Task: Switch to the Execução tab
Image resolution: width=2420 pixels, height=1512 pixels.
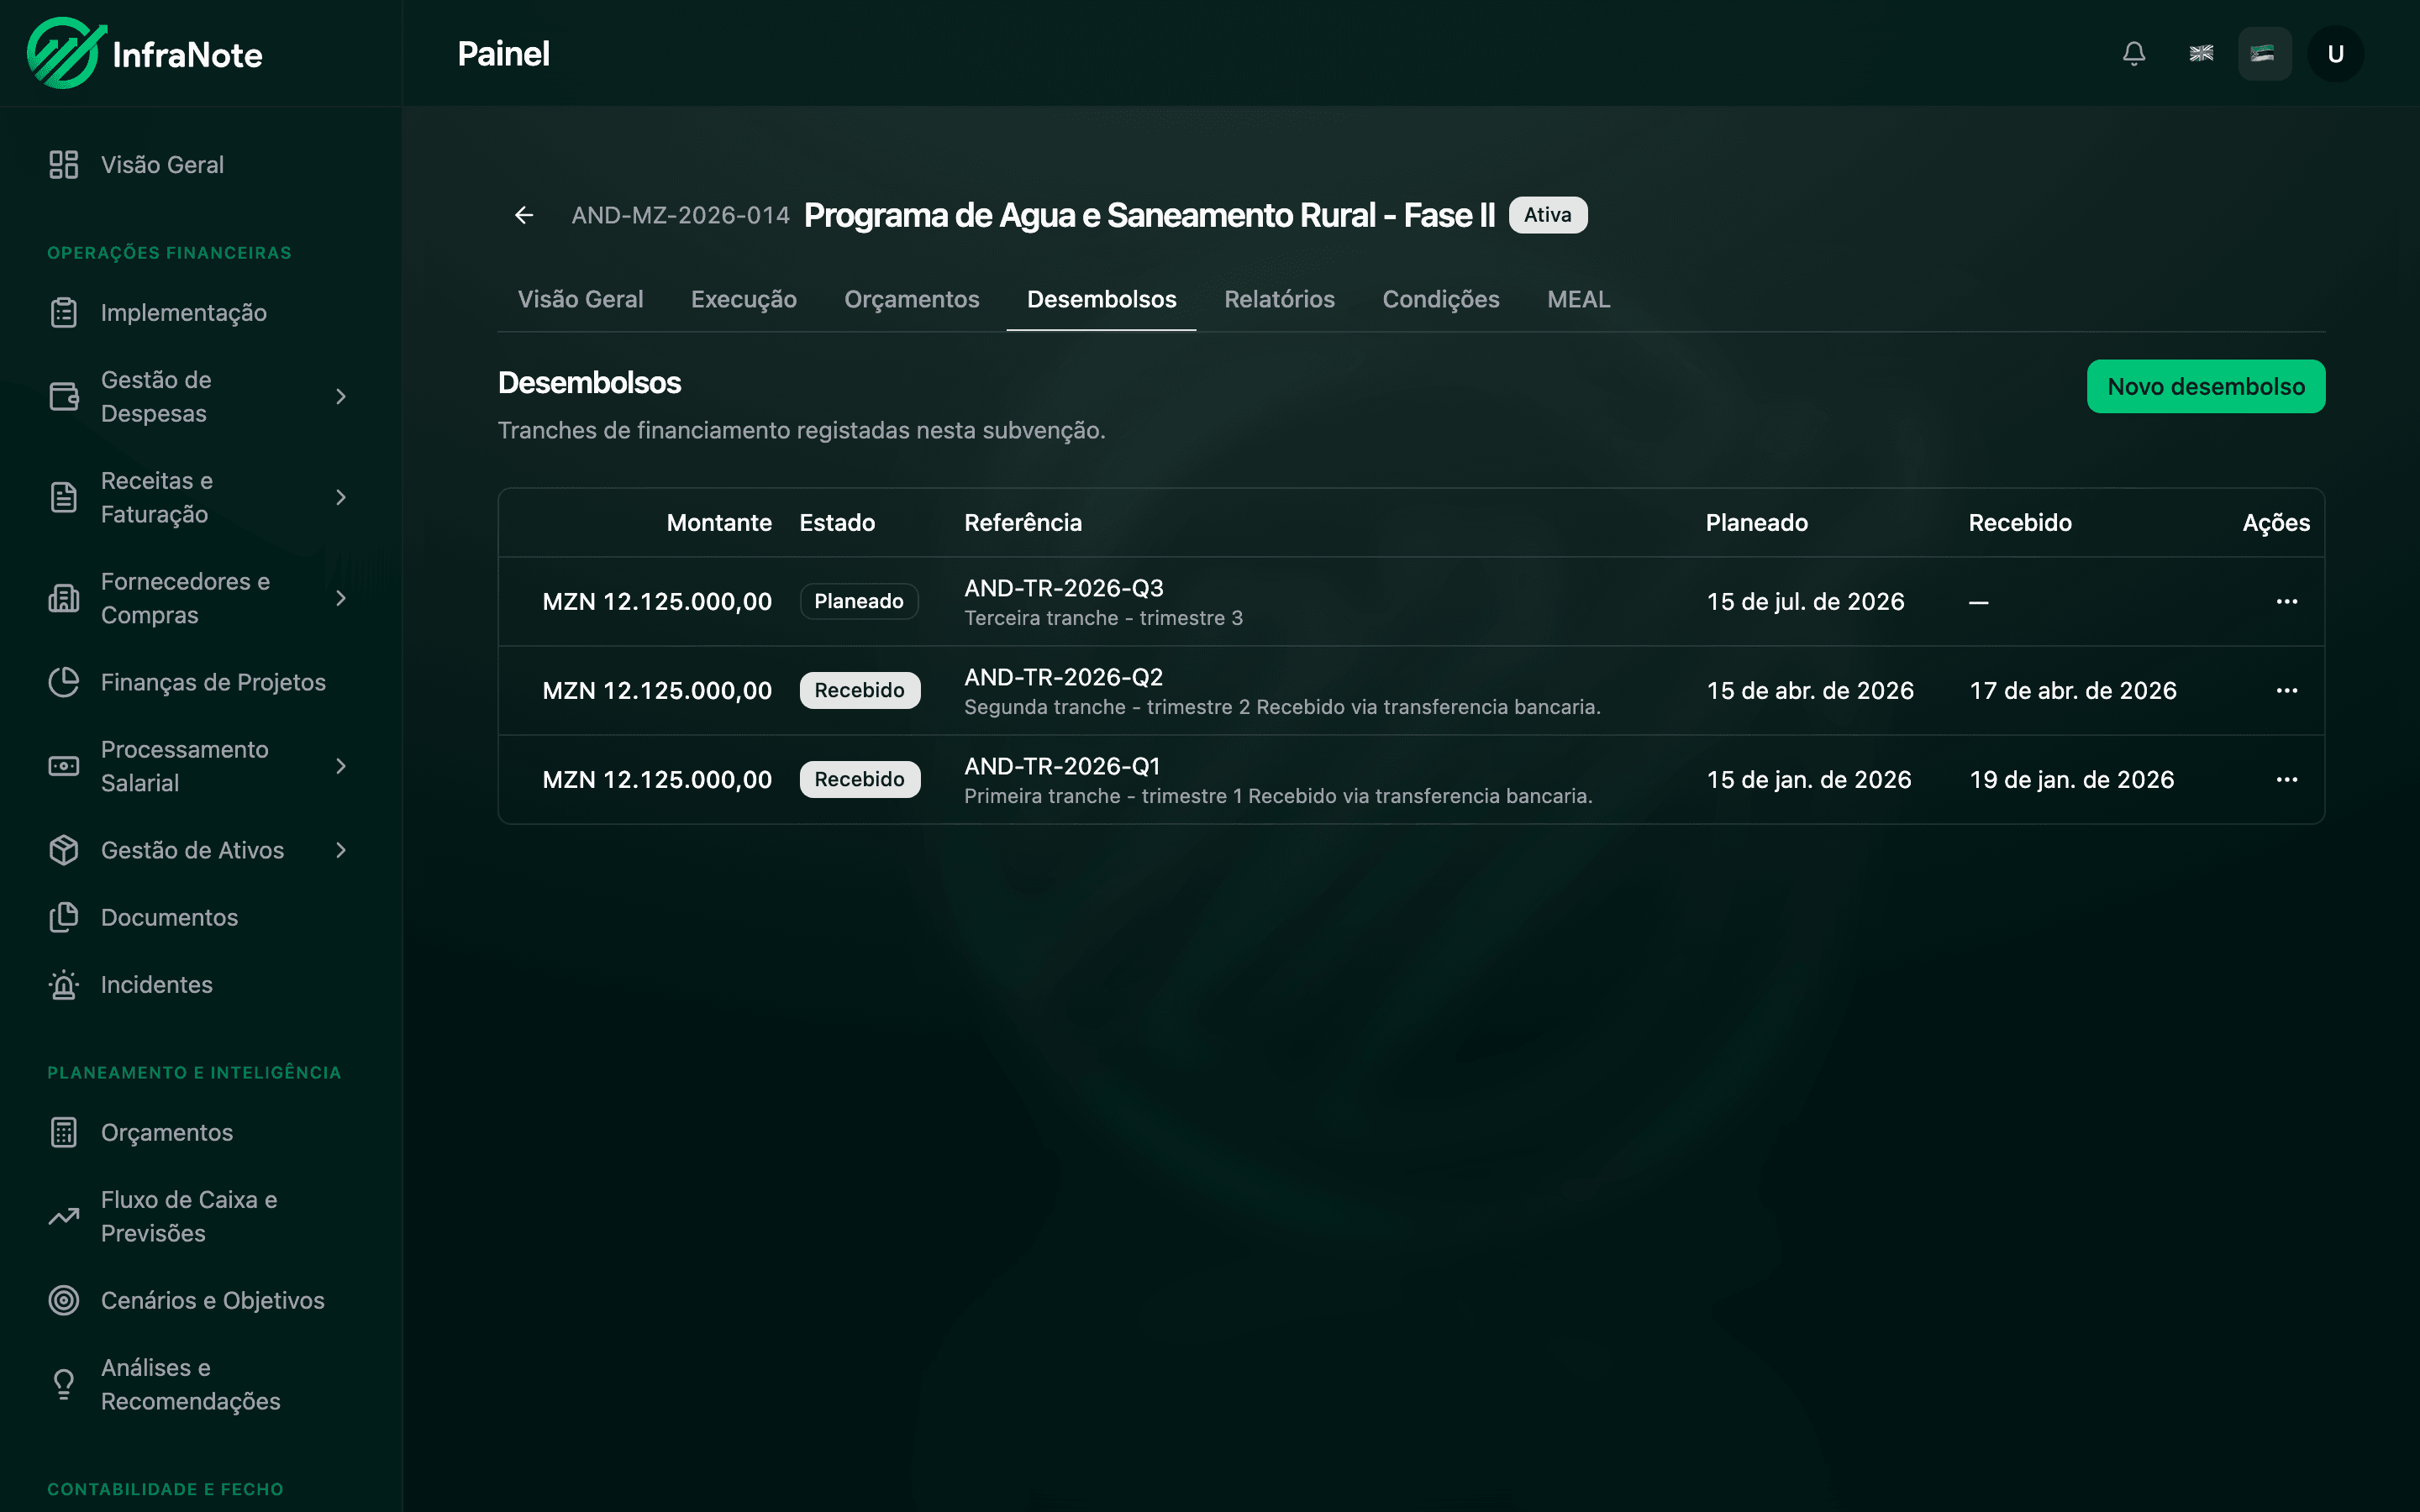Action: 743,299
